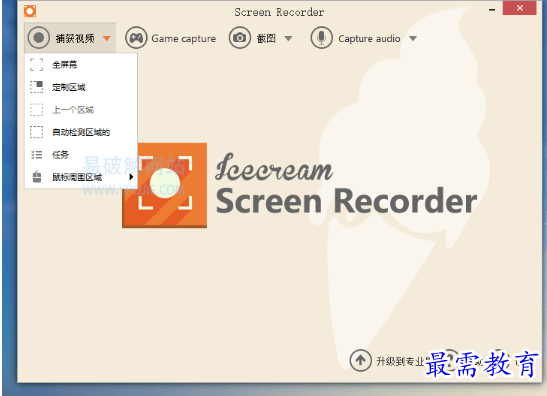Select 上一个区域 last area menu item
Screen dimensions: 547x396
pos(81,110)
